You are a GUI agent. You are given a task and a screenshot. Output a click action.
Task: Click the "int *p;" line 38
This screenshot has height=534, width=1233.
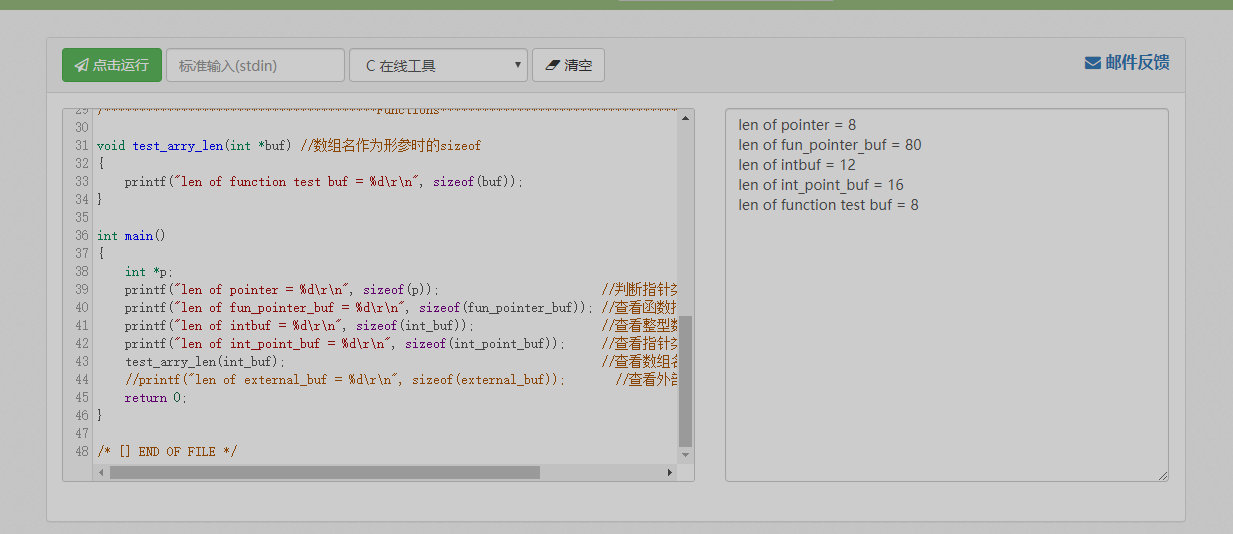pos(149,271)
